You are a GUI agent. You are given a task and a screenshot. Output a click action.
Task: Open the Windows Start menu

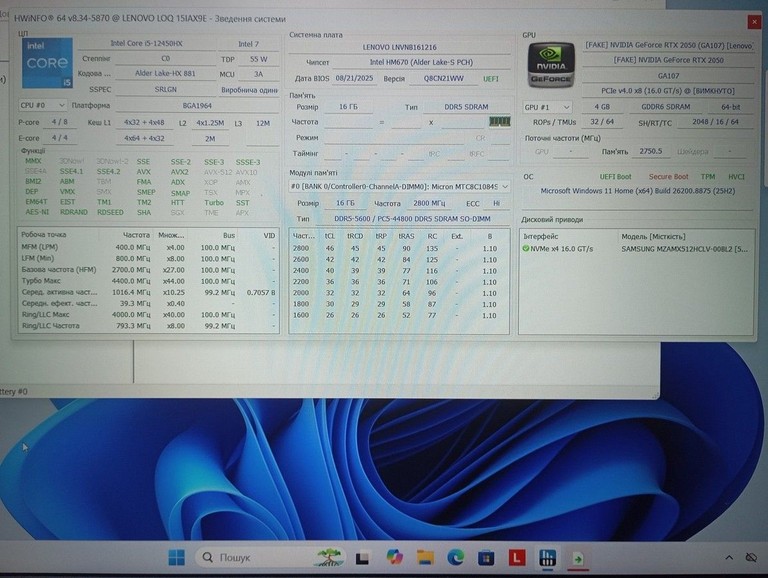tap(177, 557)
